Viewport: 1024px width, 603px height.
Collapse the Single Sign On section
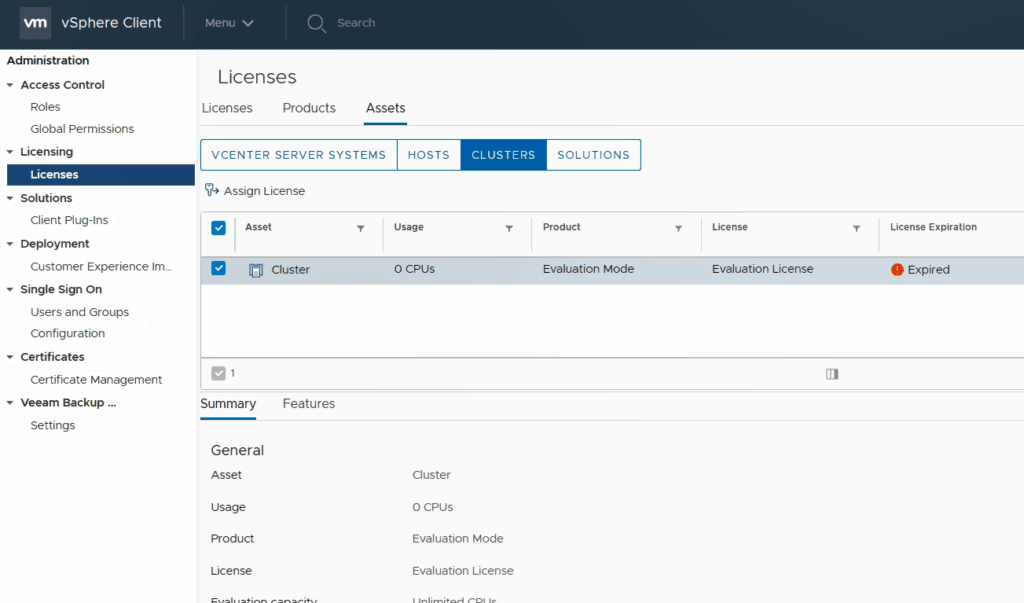tap(10, 289)
